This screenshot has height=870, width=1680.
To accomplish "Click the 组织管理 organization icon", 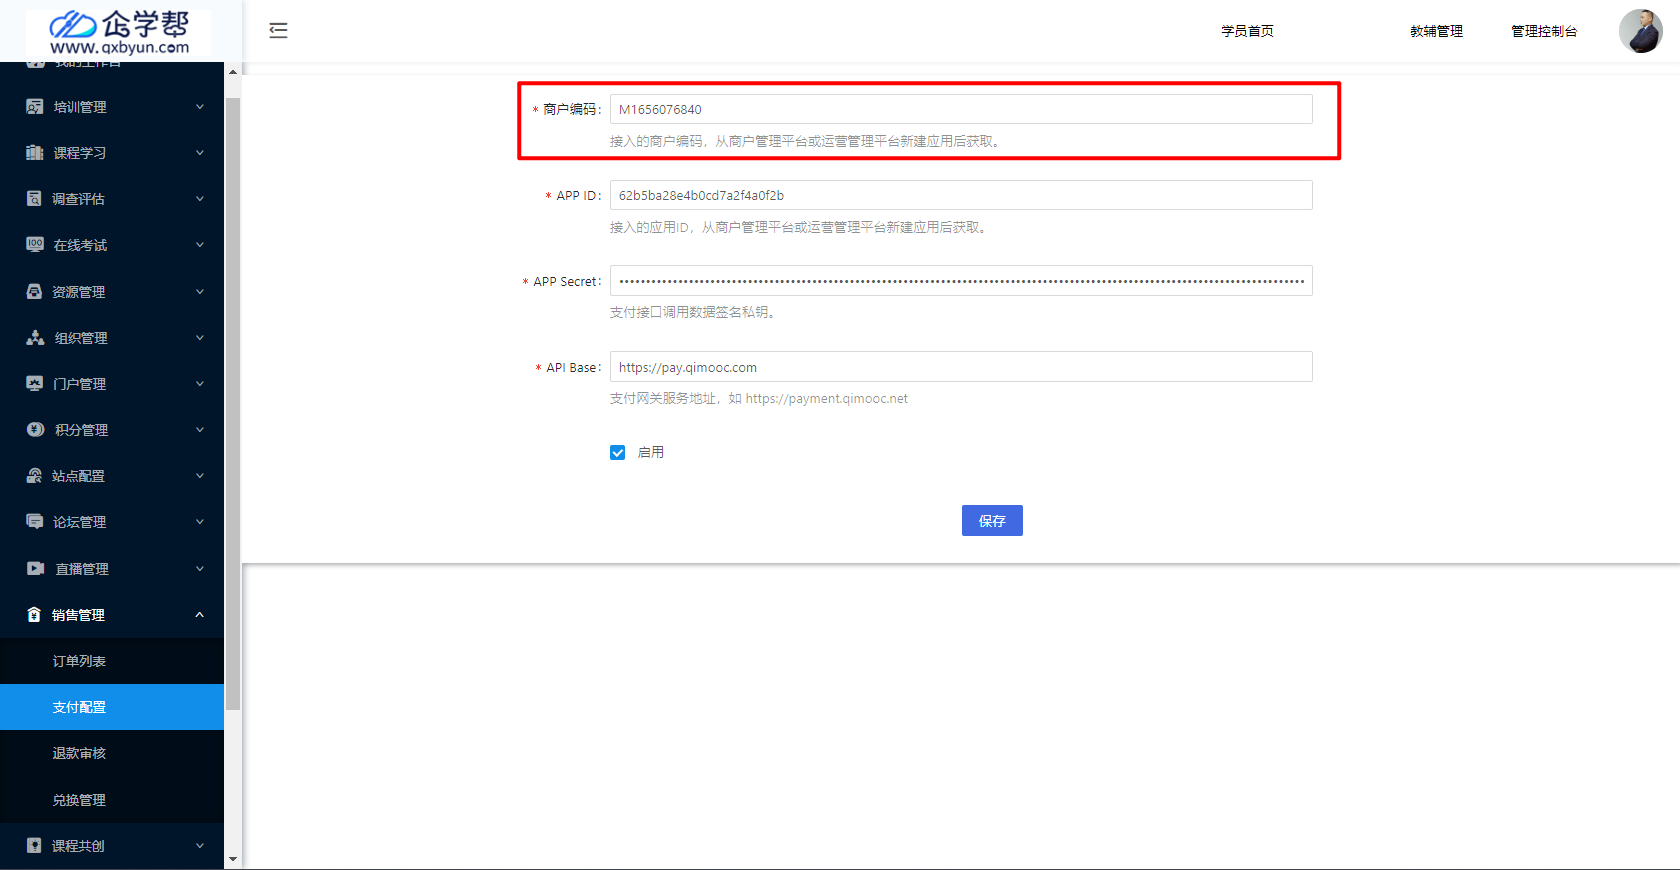I will (35, 338).
